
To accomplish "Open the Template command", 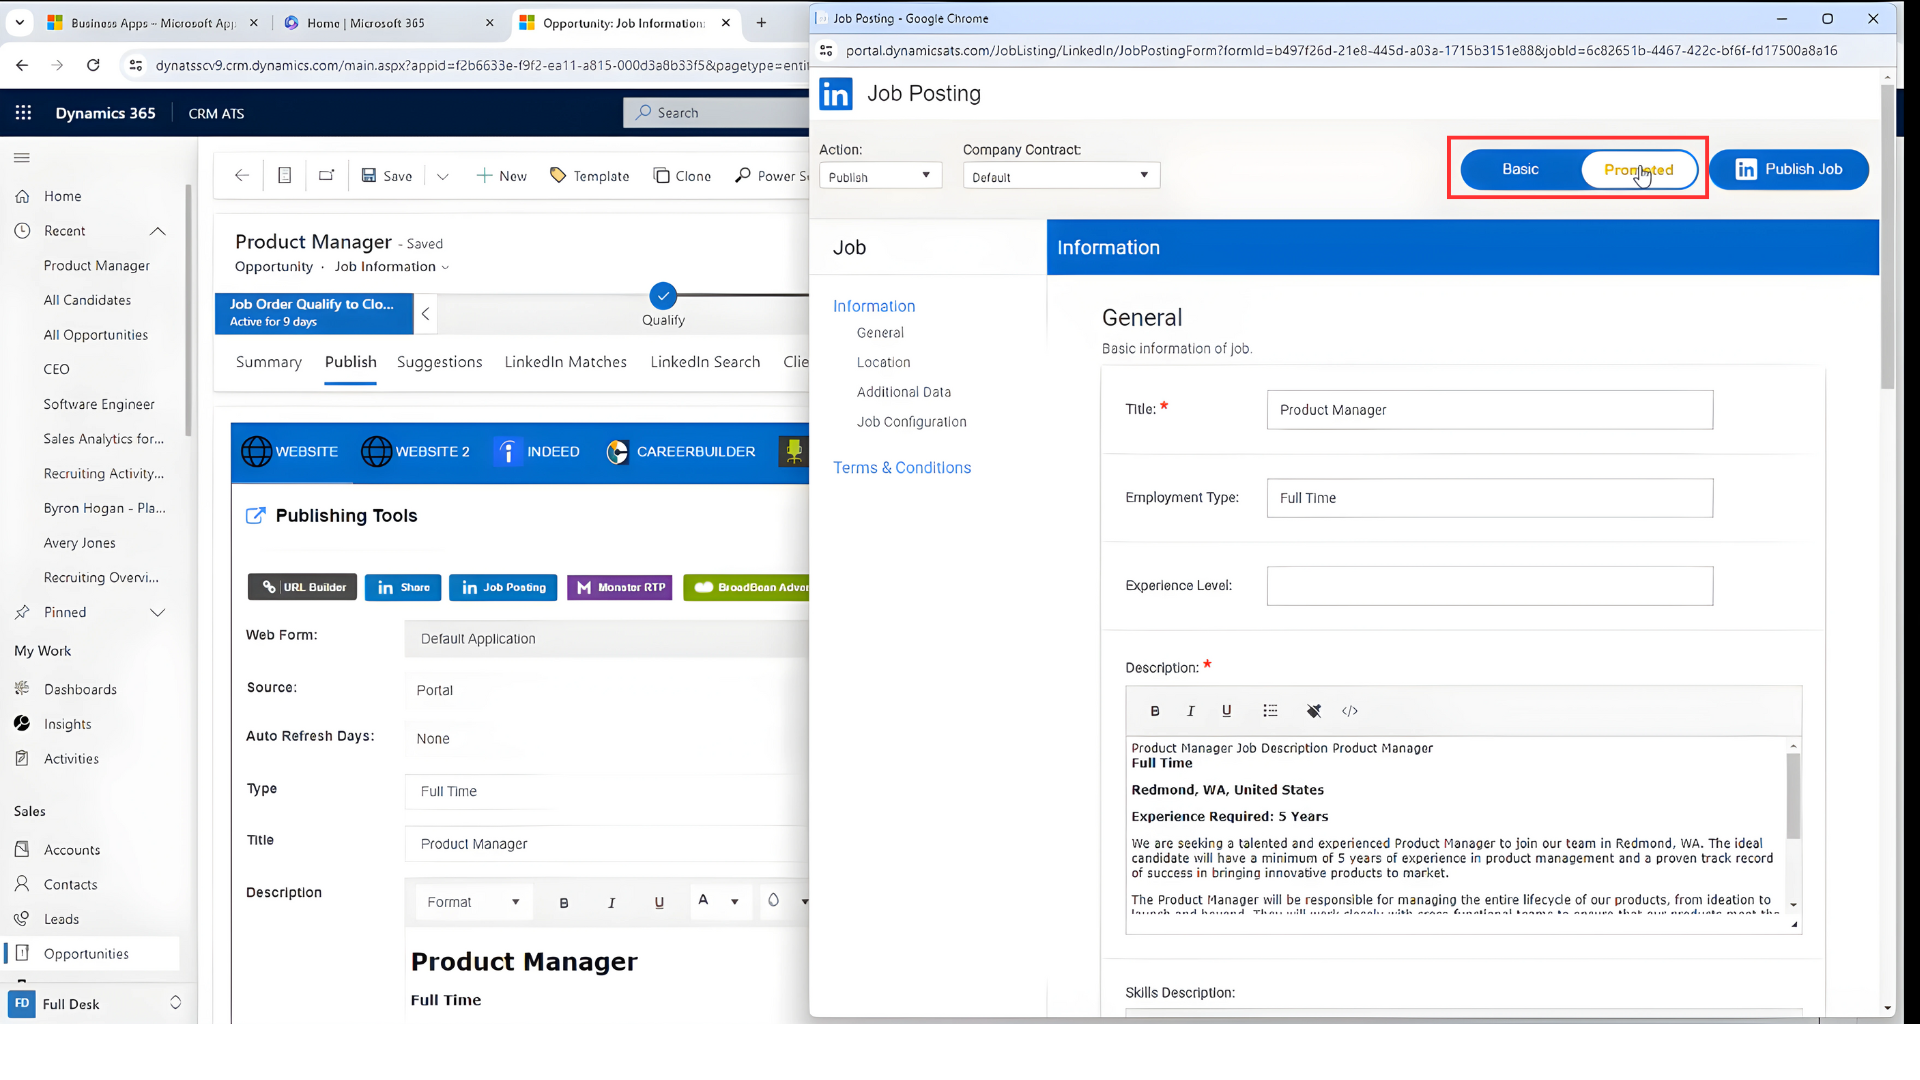I will (590, 176).
